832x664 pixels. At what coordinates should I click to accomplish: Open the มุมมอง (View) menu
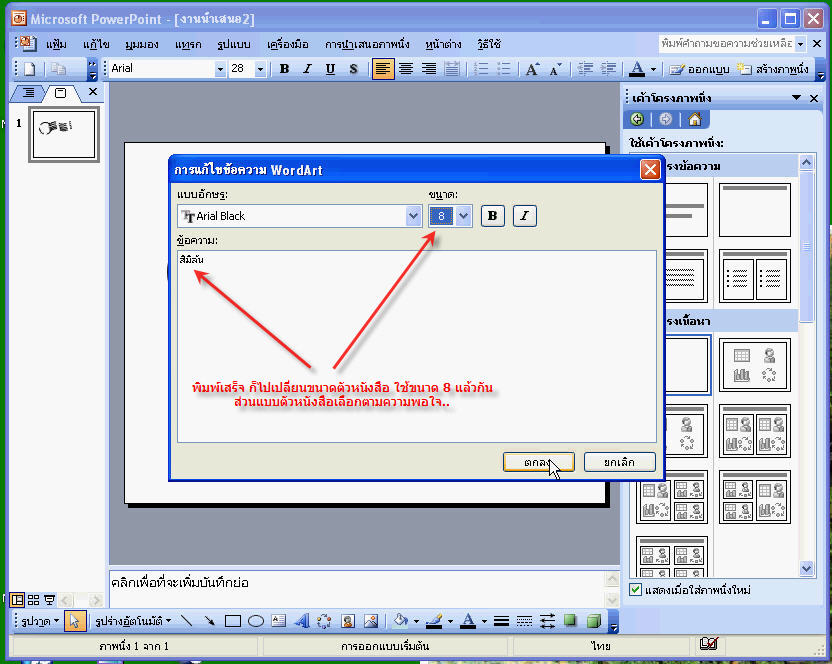click(142, 44)
